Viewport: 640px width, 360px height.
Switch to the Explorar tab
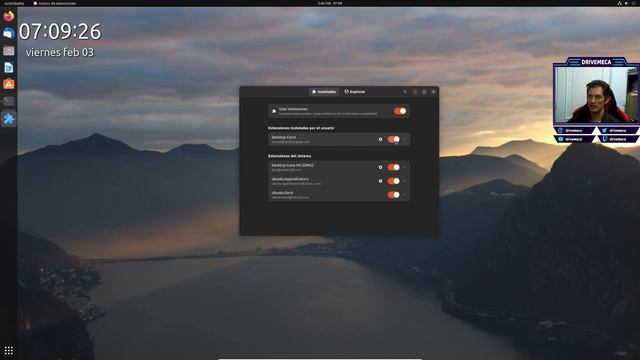[x=355, y=92]
